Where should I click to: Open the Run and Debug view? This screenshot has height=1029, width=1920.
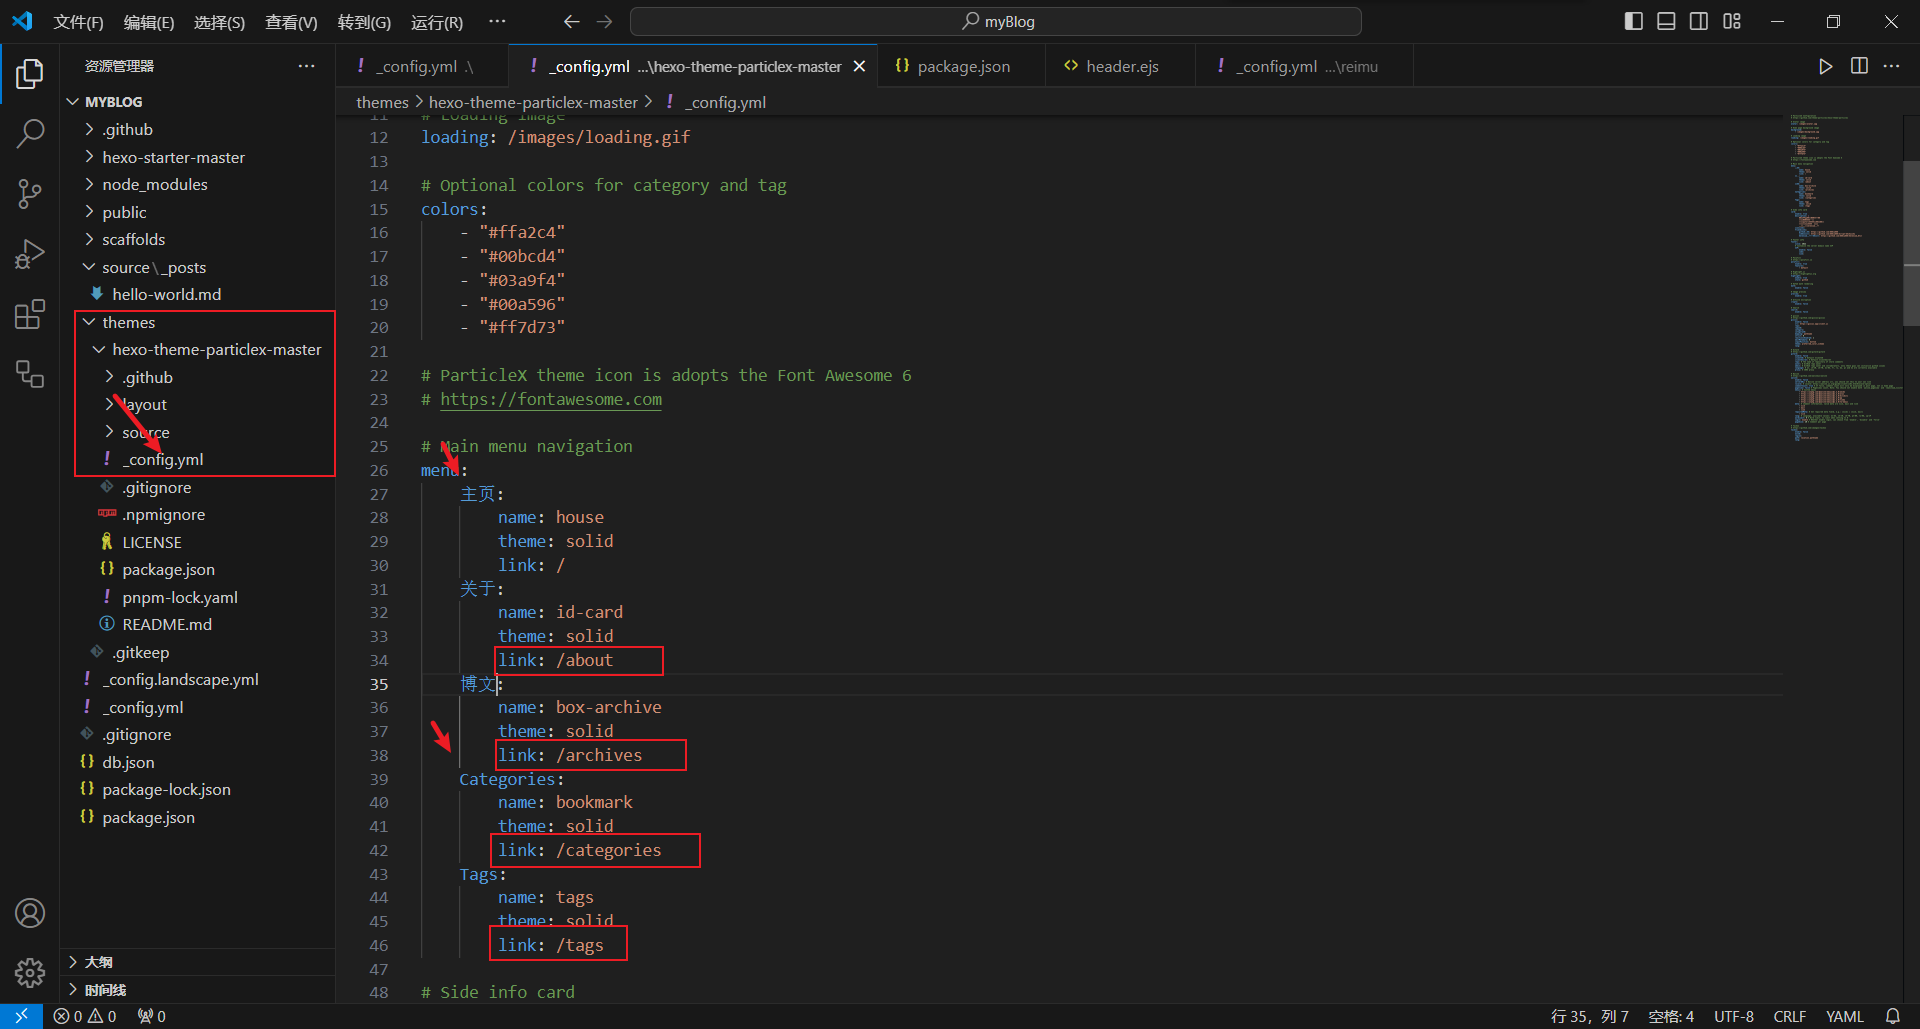(x=30, y=254)
